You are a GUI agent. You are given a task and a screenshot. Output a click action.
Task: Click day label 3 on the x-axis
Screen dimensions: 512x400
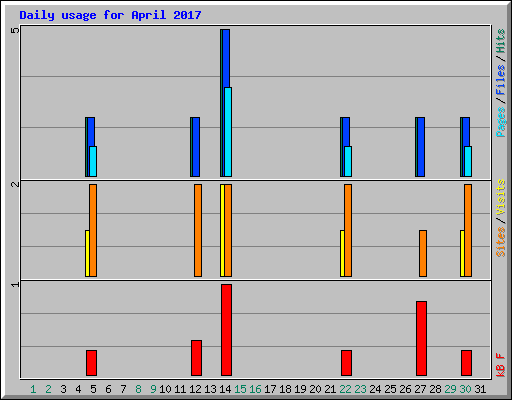click(x=63, y=389)
